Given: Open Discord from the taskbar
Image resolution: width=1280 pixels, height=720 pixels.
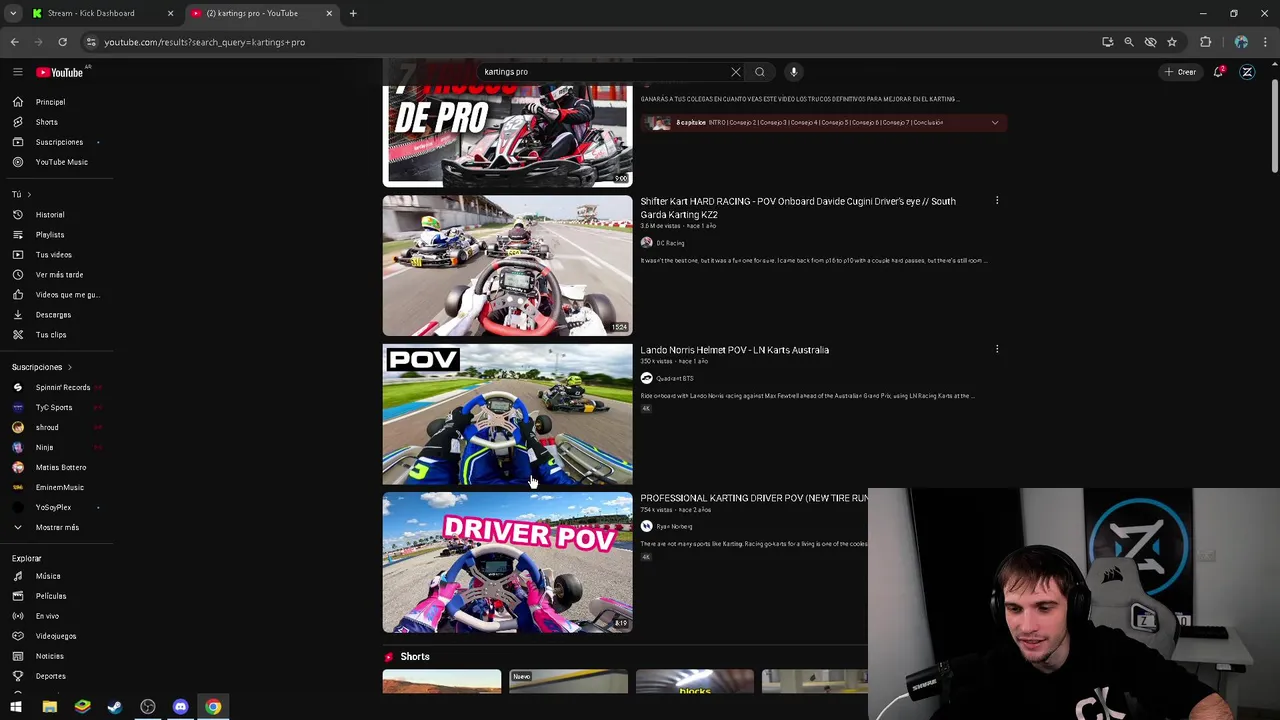Looking at the screenshot, I should coord(180,707).
